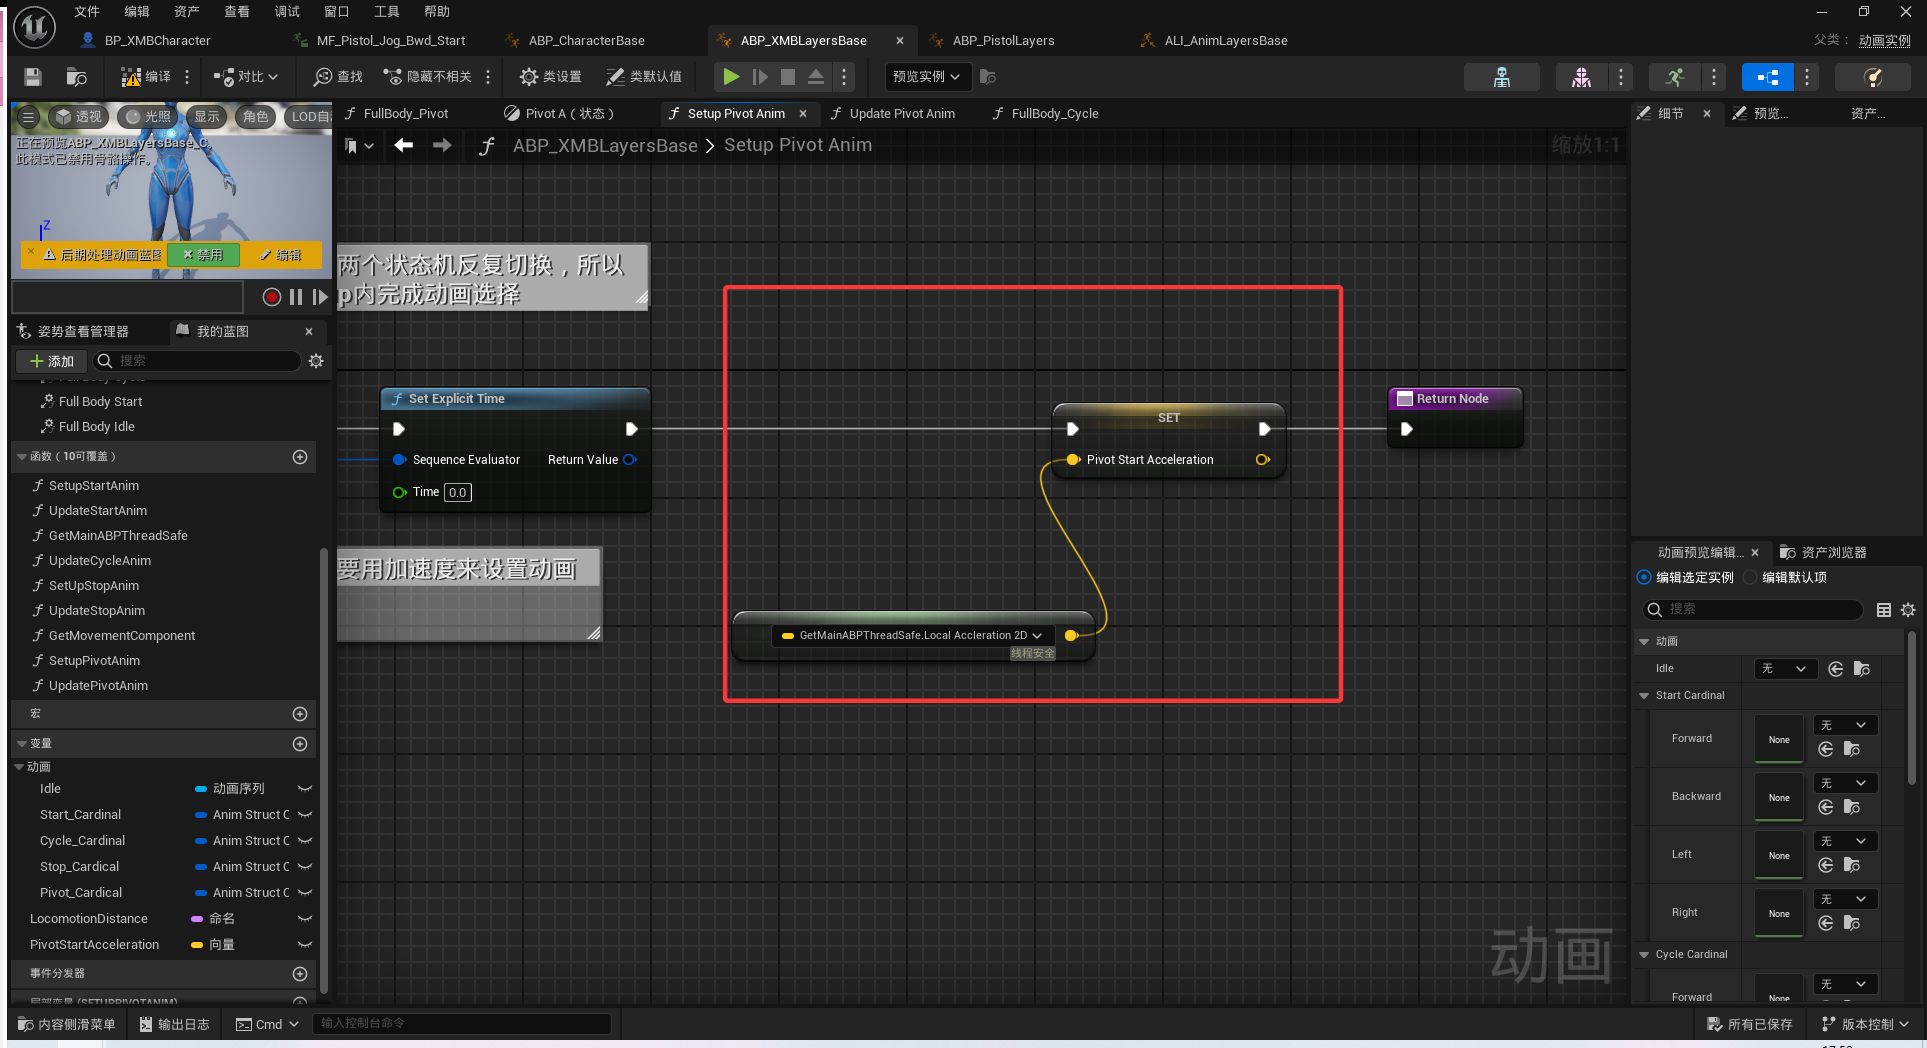Select the SetupPivotAnim function
1927x1048 pixels.
tap(94, 661)
